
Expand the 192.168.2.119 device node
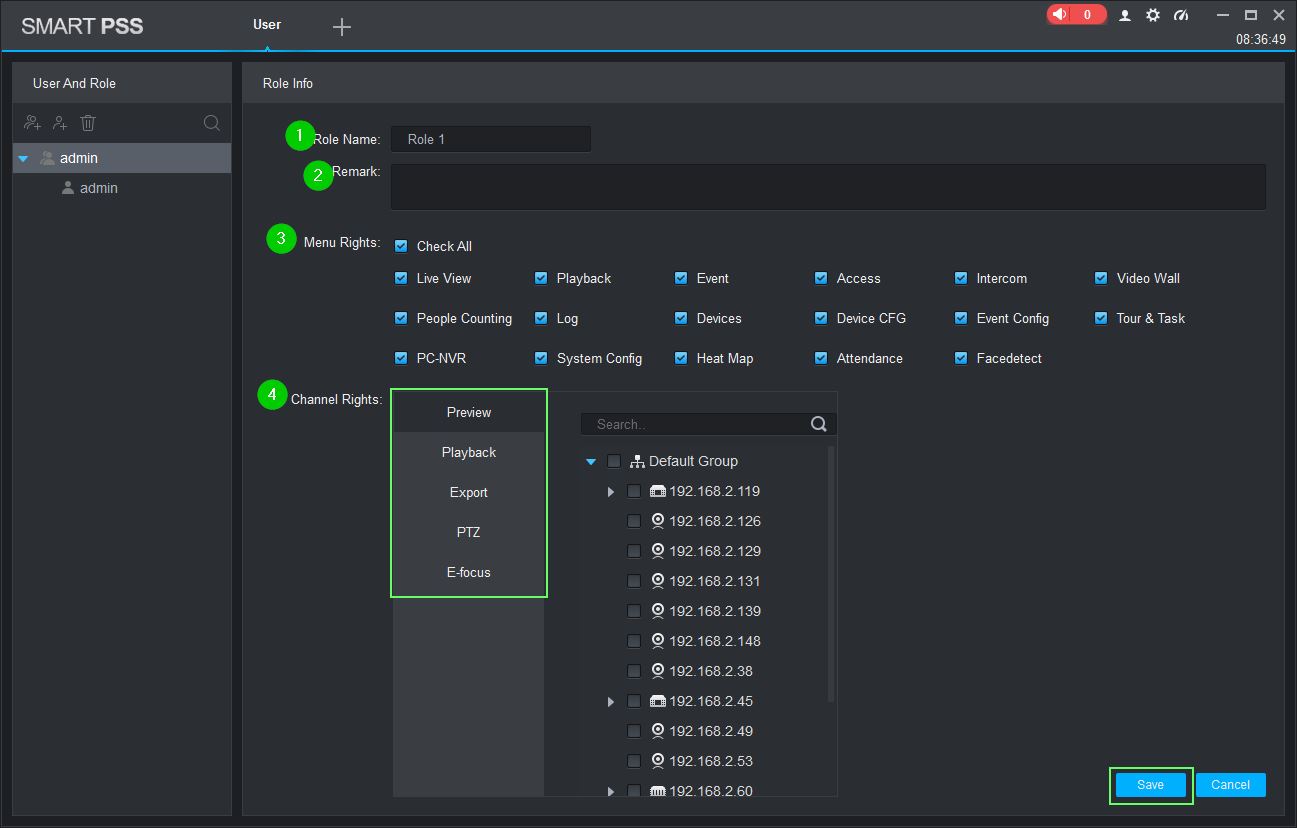[x=611, y=491]
